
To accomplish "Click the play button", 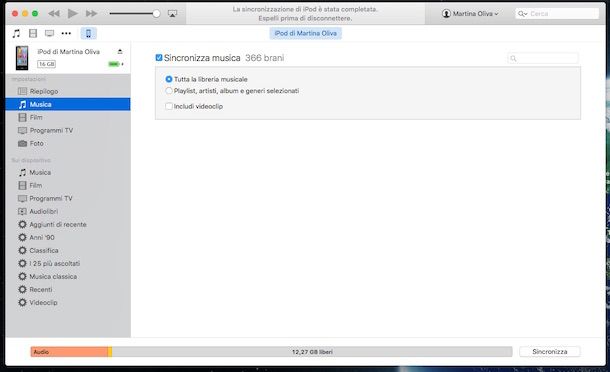I will 72,14.
